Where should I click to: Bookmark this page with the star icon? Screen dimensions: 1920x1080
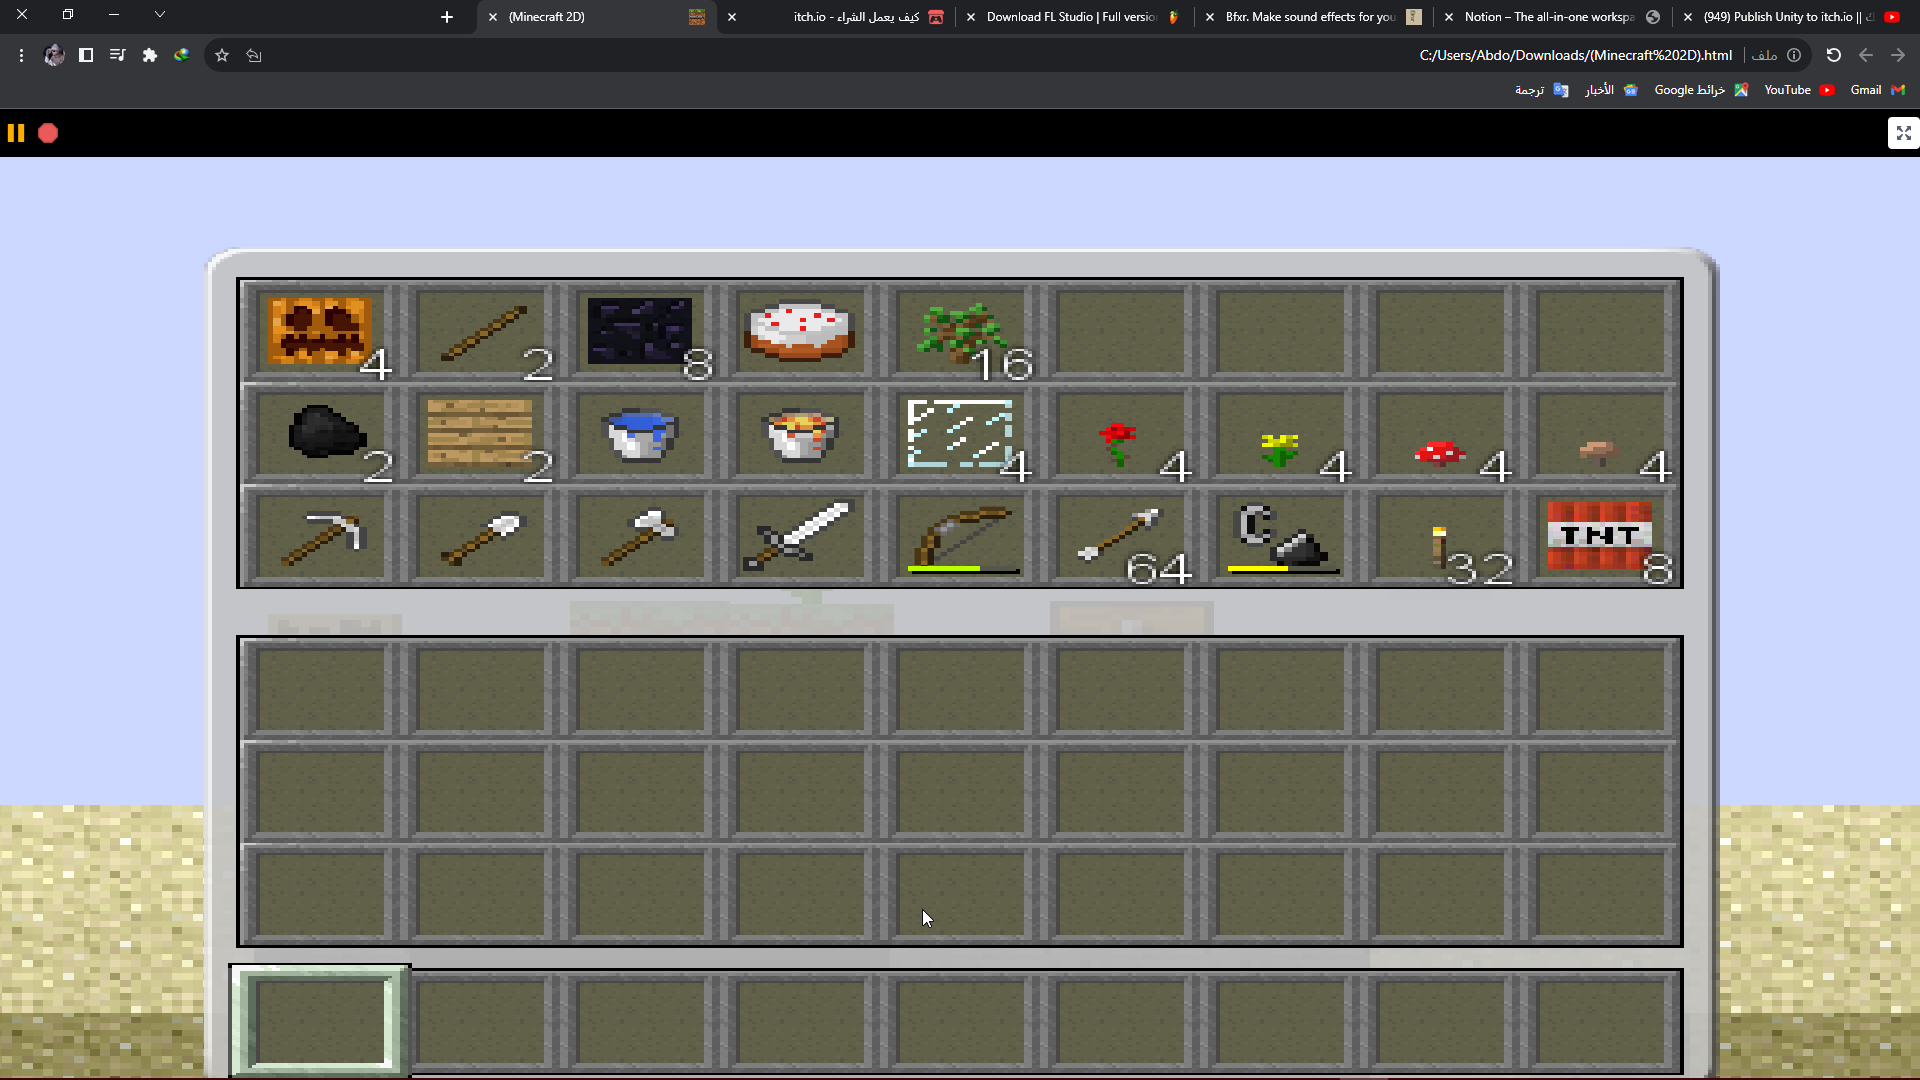222,56
